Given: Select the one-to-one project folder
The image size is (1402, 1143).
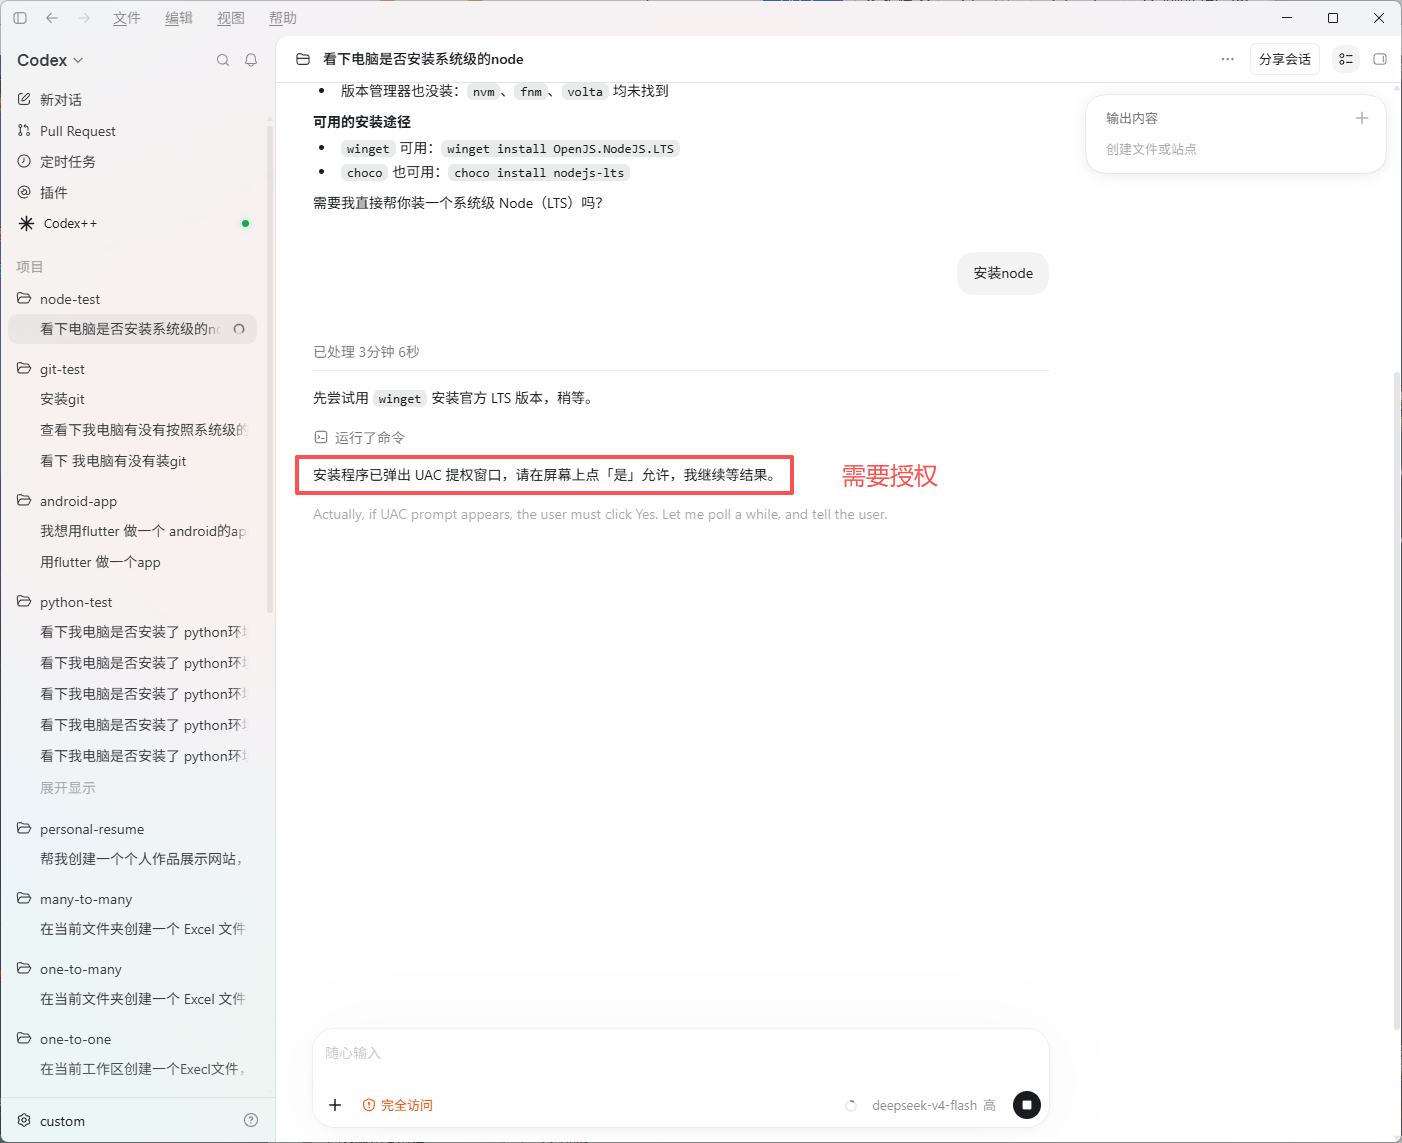Looking at the screenshot, I should tap(64, 1039).
